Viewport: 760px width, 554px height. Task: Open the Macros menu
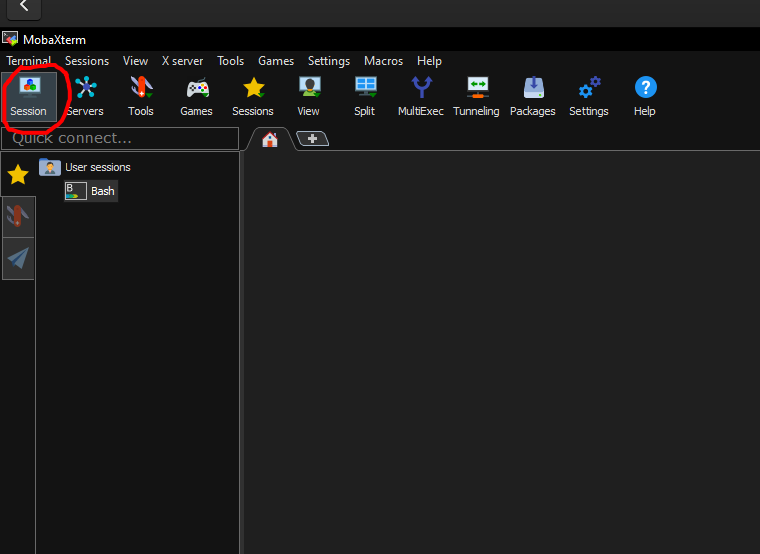pyautogui.click(x=383, y=61)
